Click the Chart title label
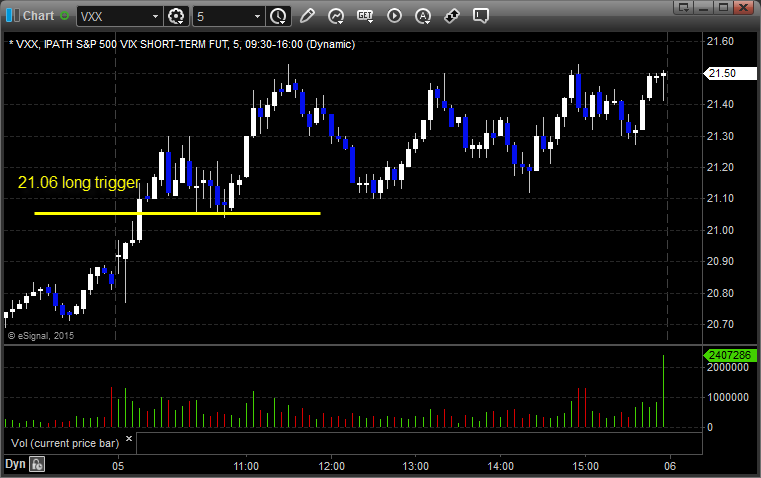 [38, 16]
